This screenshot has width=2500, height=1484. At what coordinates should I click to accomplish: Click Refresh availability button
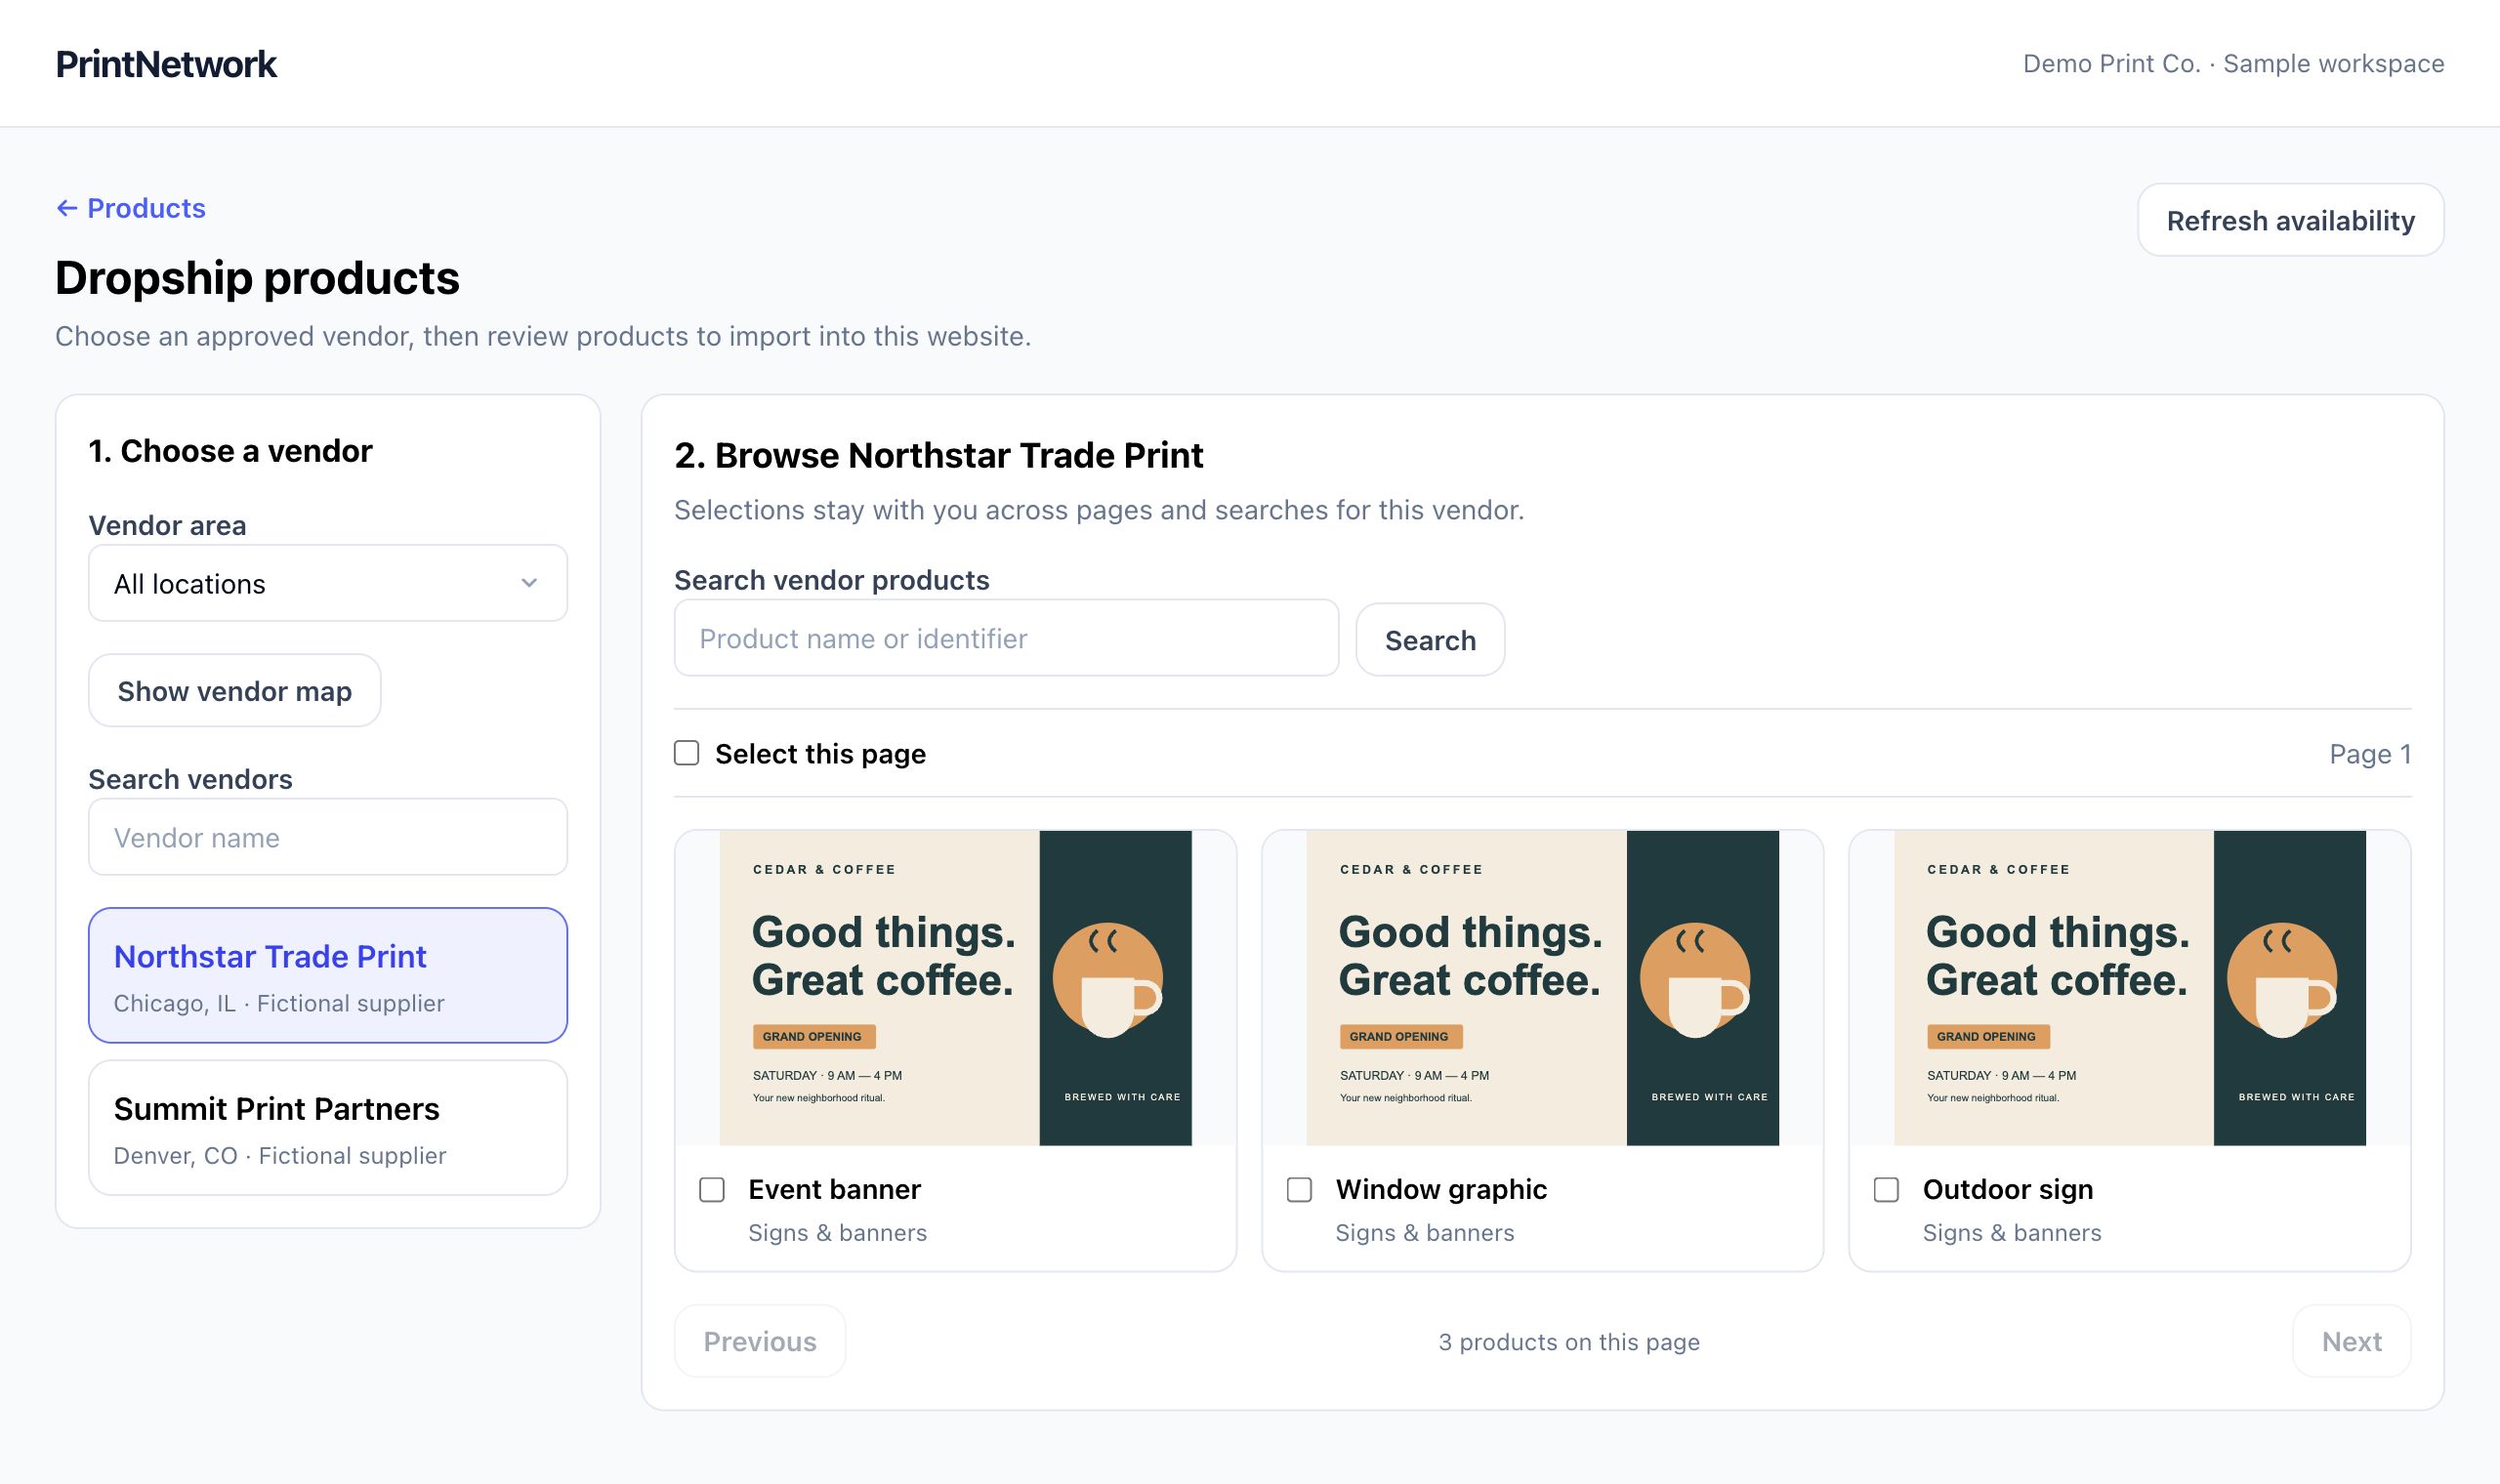coord(2290,220)
